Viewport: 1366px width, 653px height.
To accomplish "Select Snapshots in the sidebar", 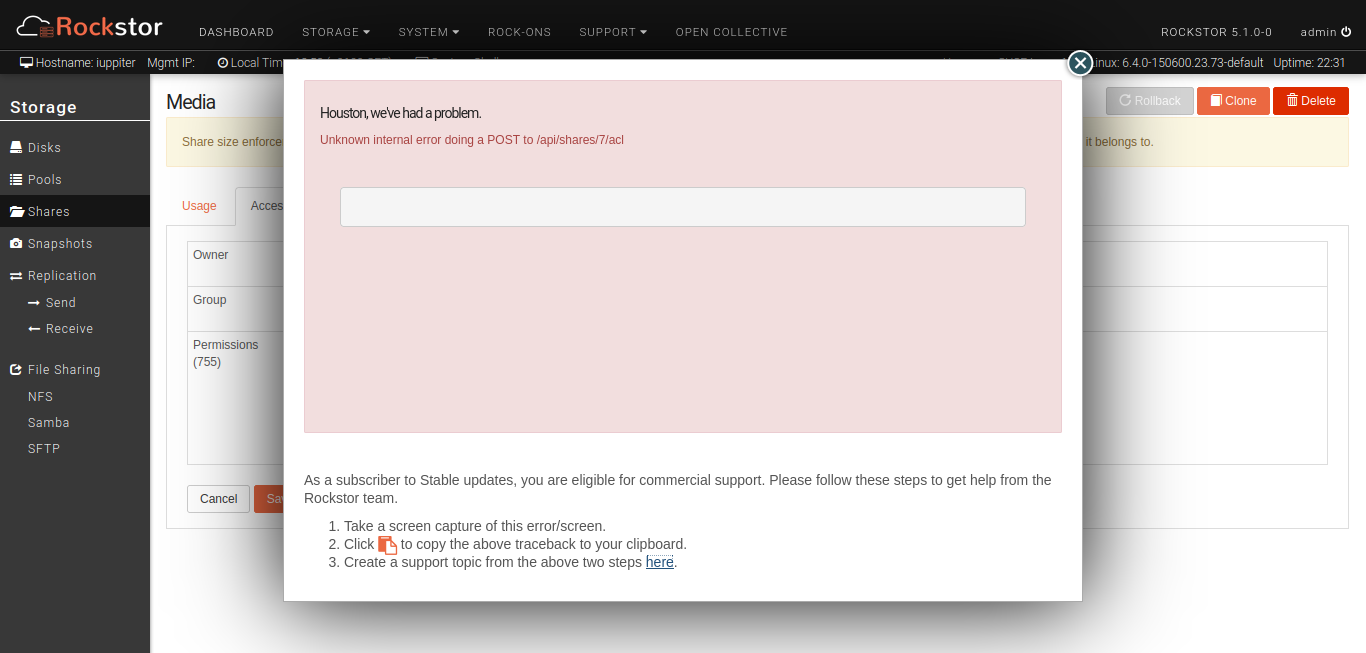I will click(59, 244).
